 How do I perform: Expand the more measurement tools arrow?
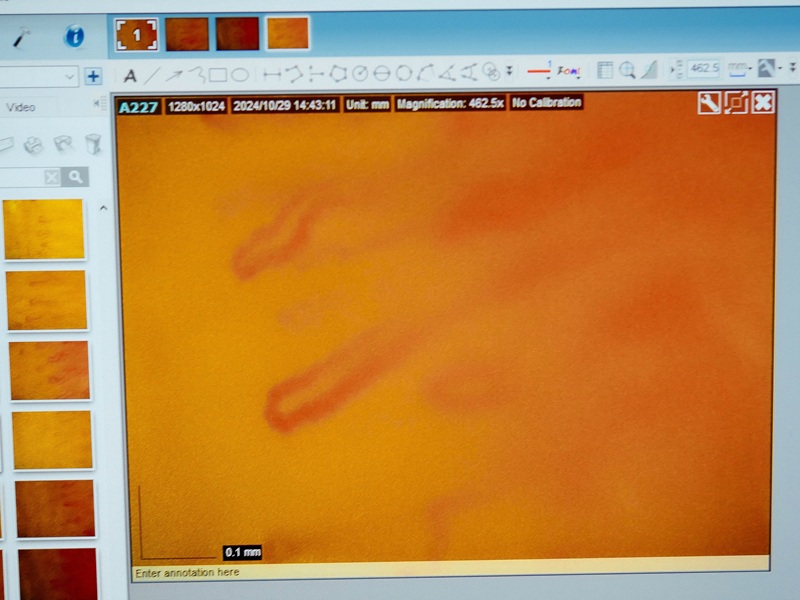[x=510, y=71]
